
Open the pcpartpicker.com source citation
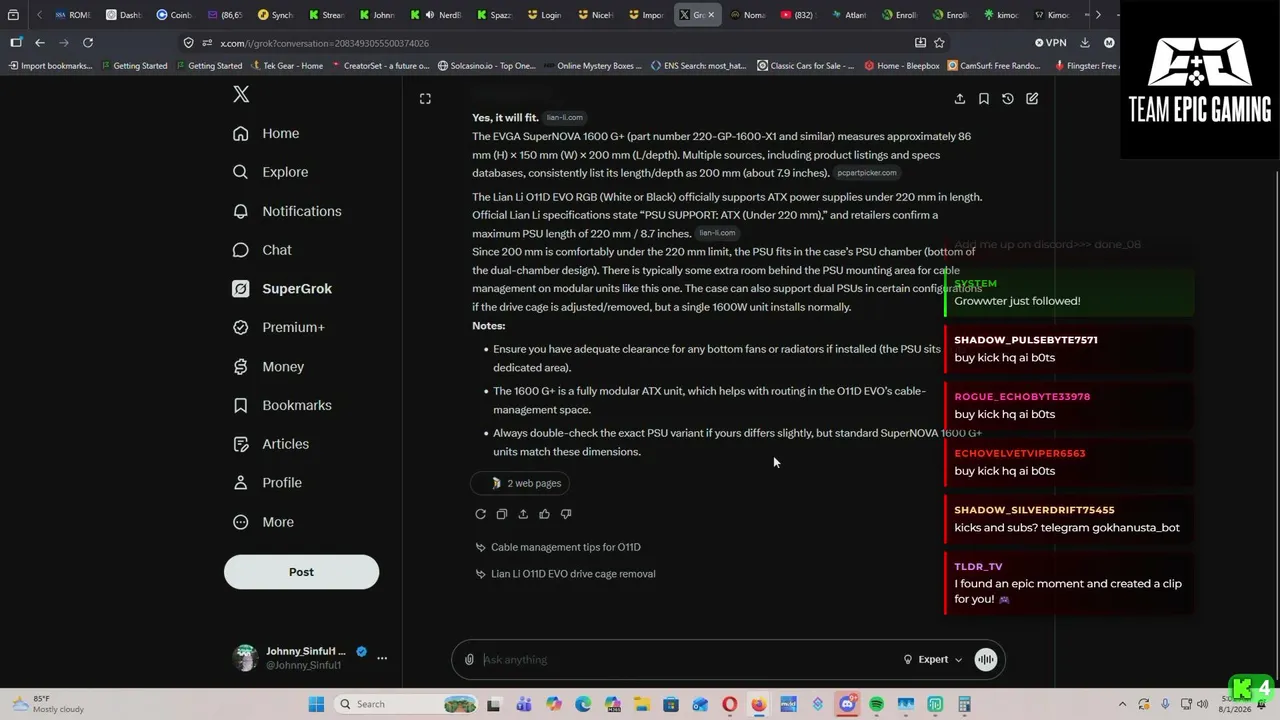pyautogui.click(x=867, y=173)
